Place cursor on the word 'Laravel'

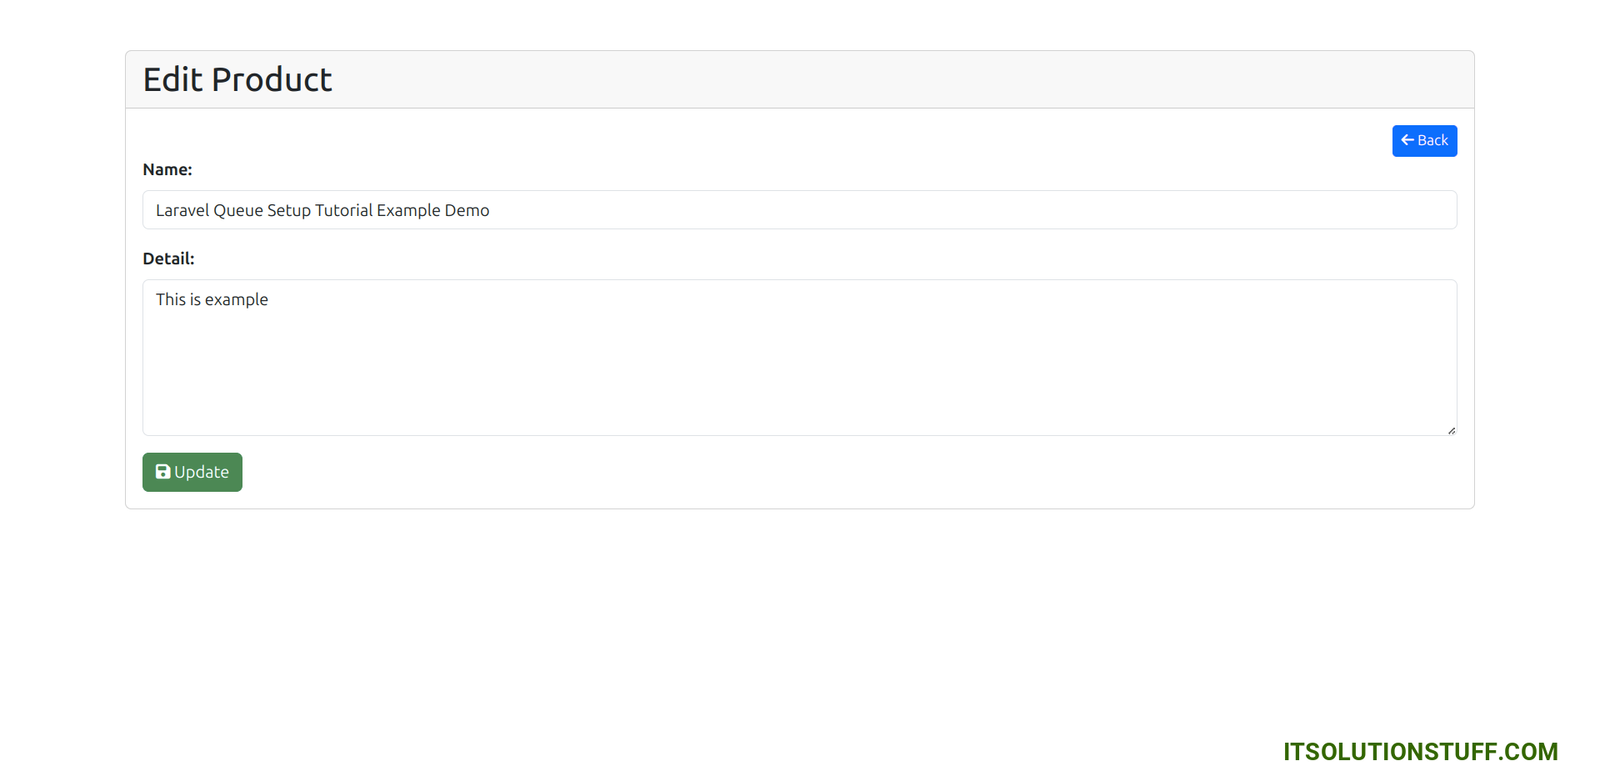182,210
